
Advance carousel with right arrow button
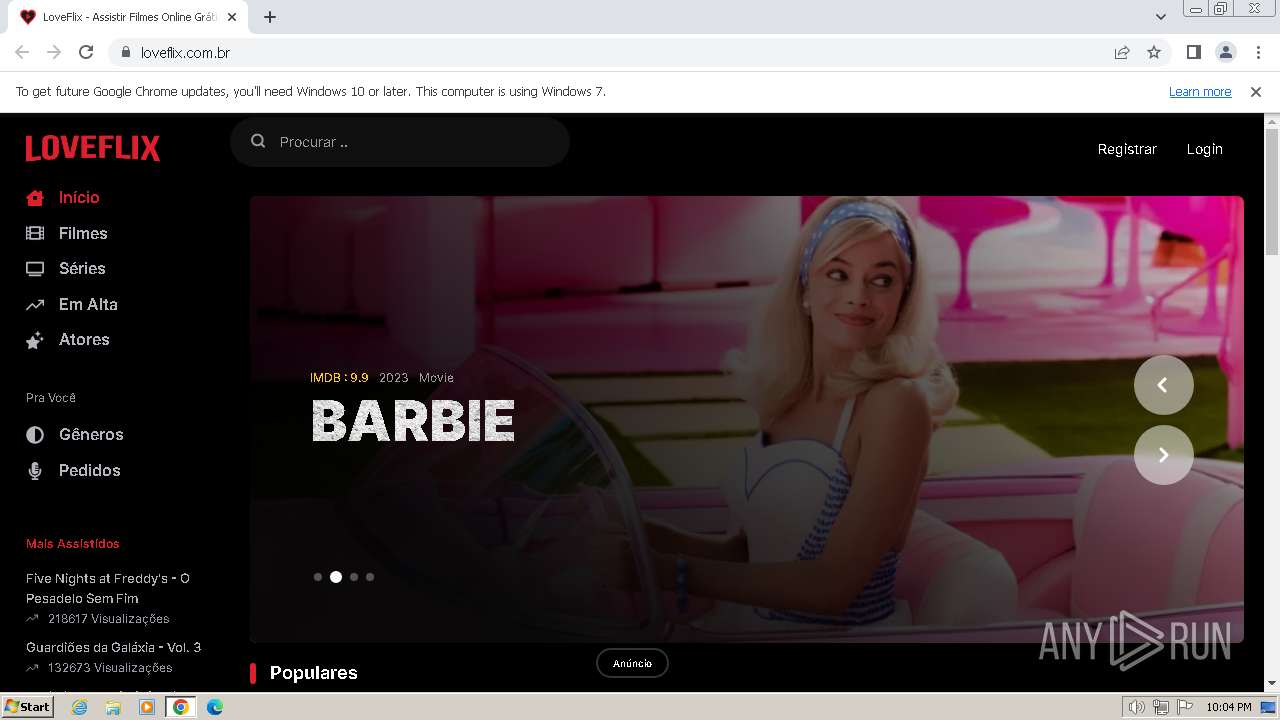pyautogui.click(x=1163, y=455)
